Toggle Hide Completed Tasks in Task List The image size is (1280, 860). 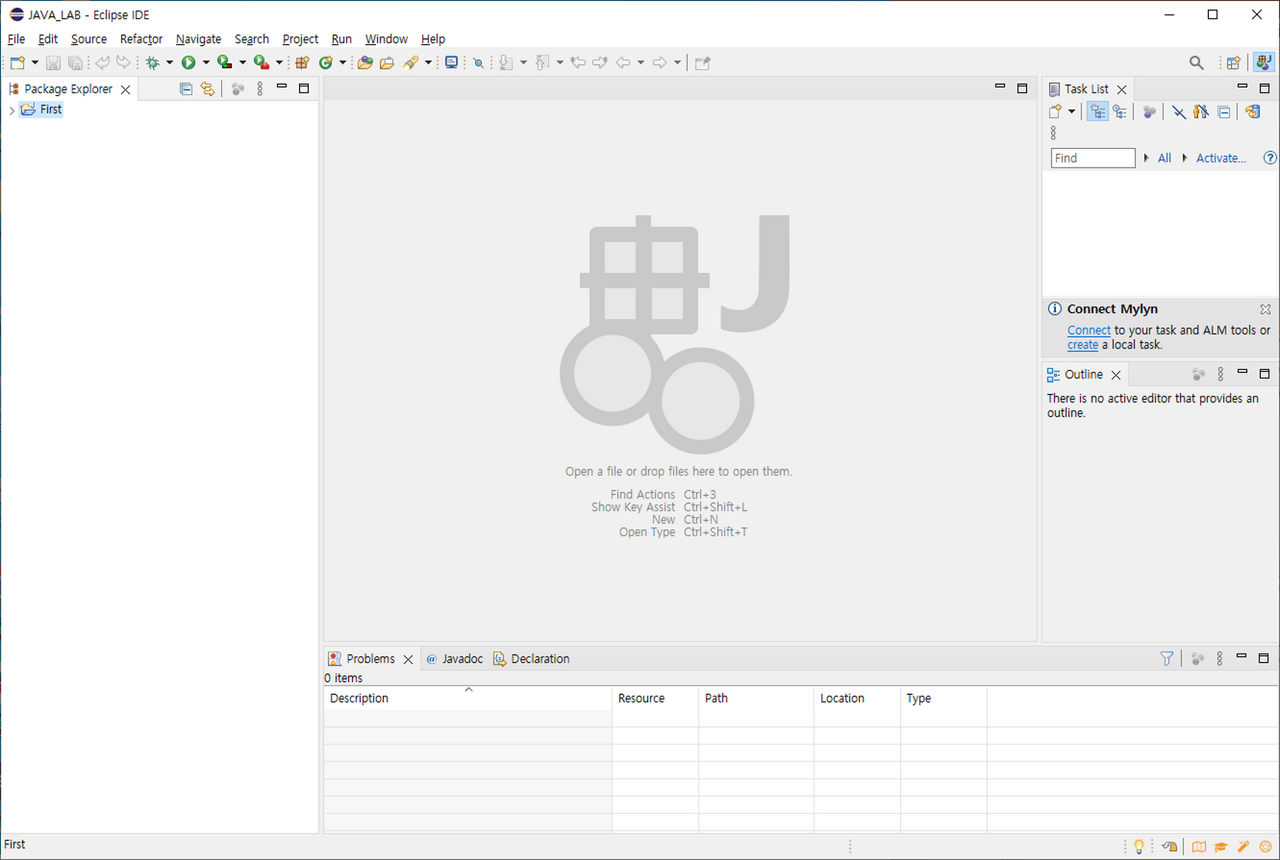click(1180, 112)
